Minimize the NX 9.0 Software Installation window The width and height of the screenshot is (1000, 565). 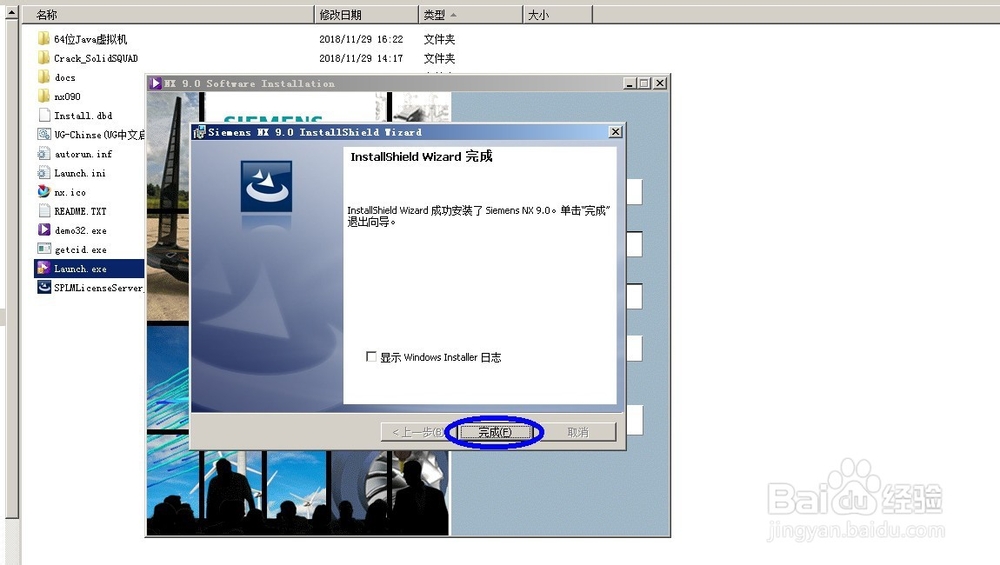(629, 83)
